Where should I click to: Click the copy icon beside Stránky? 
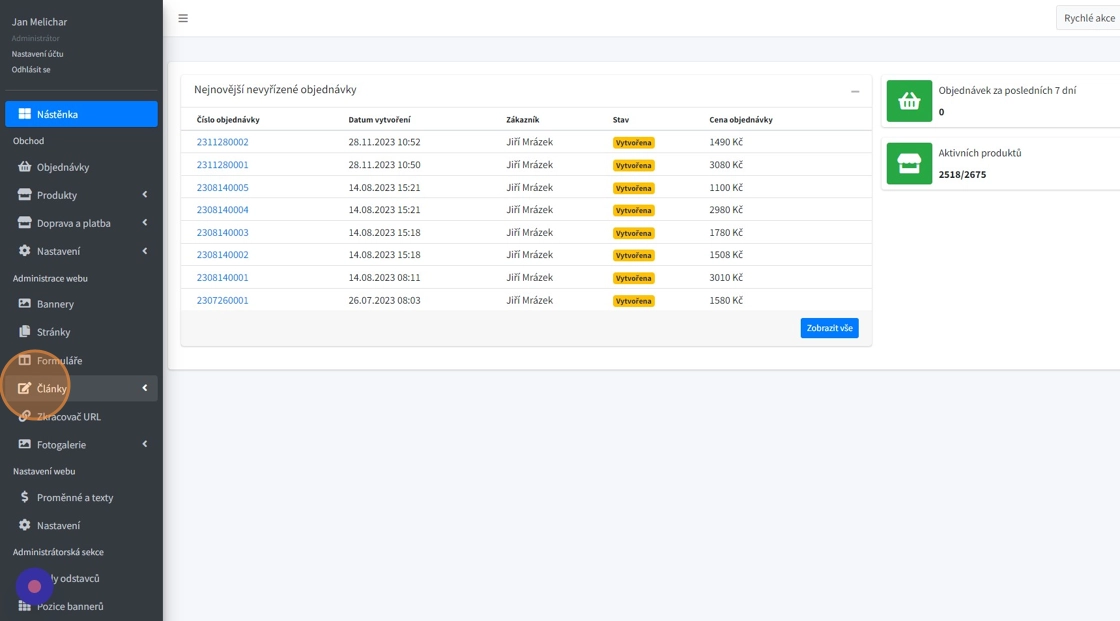tap(25, 332)
